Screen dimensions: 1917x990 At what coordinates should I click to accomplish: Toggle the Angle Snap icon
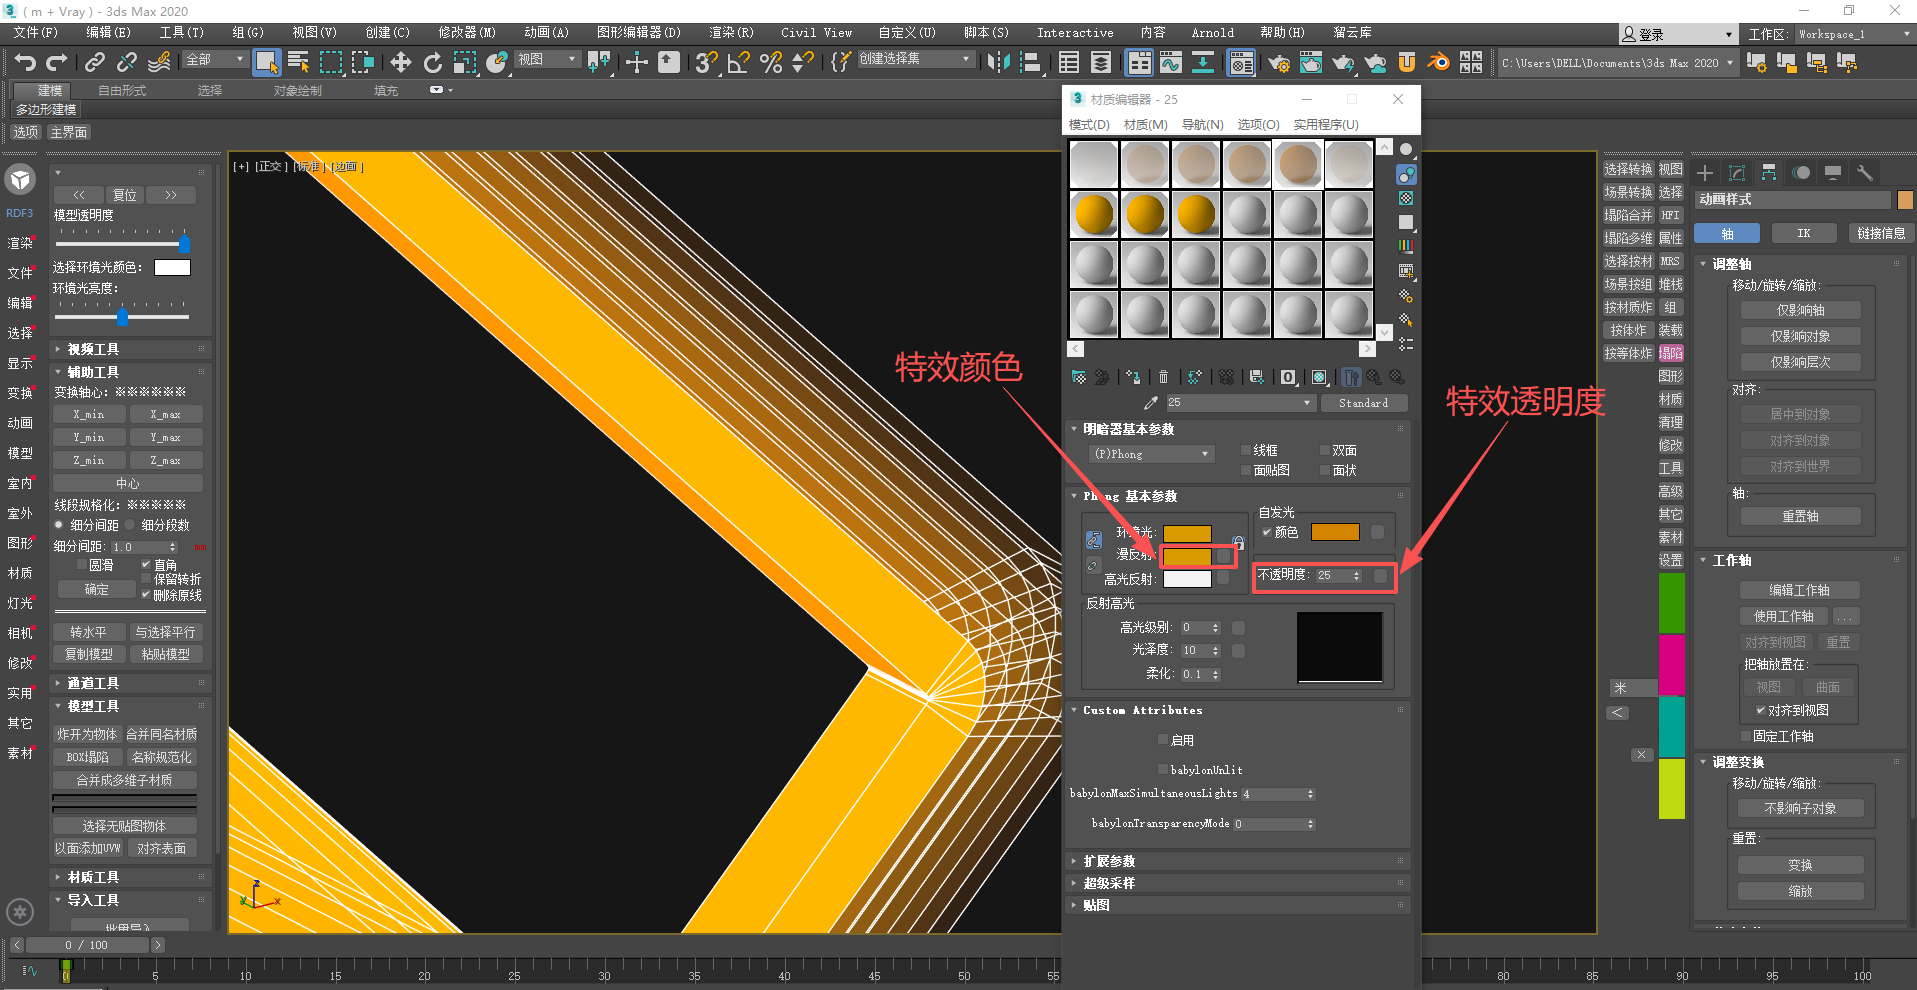point(738,63)
